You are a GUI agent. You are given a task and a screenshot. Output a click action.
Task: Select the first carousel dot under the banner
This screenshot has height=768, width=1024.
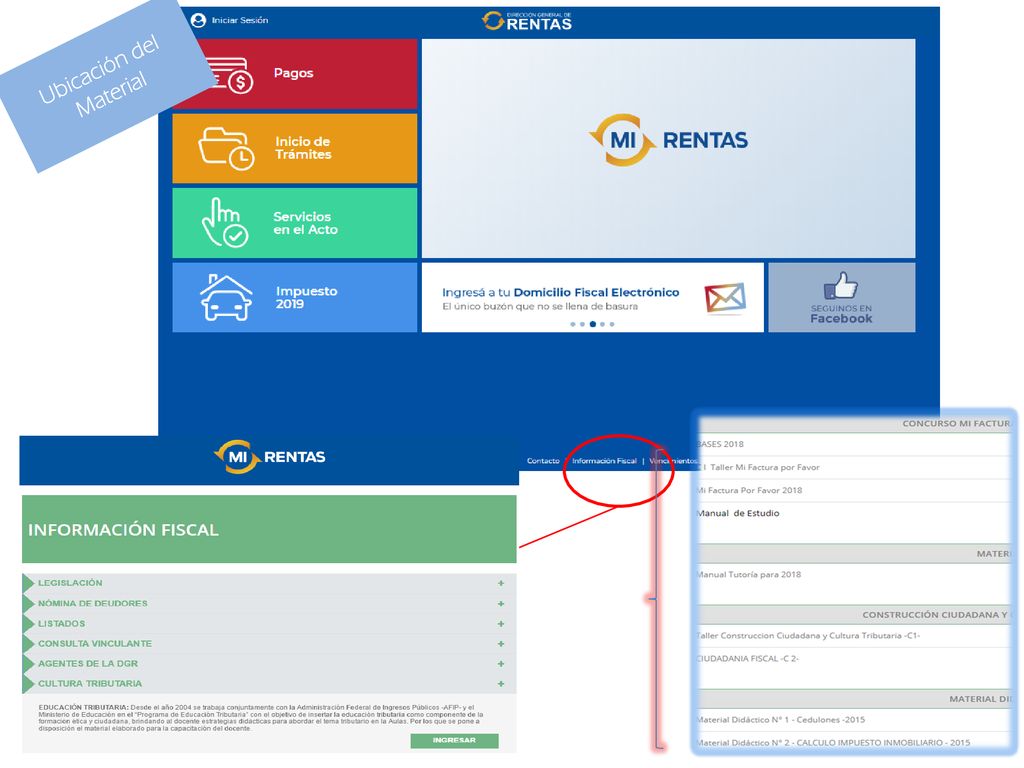[x=573, y=324]
